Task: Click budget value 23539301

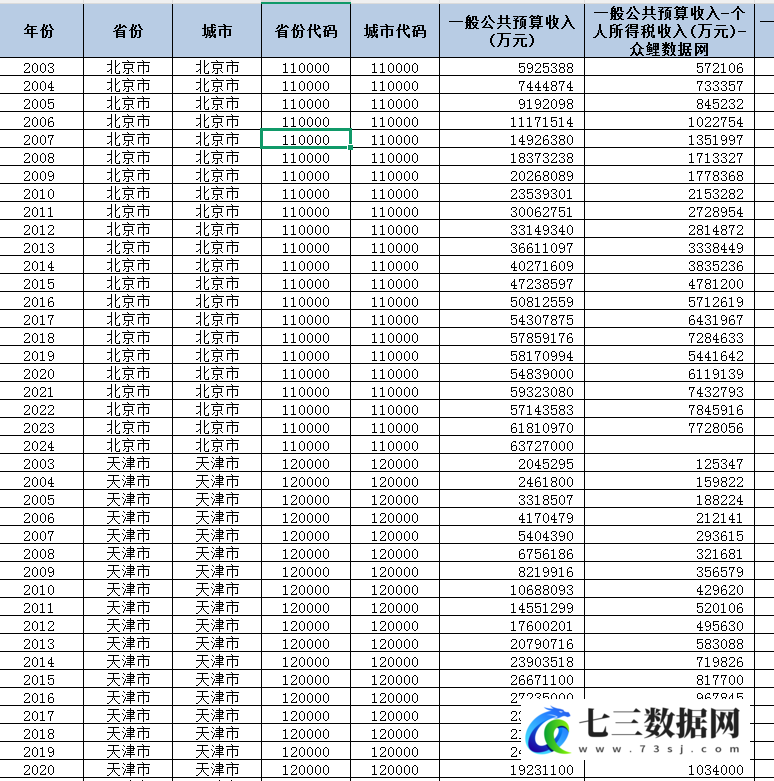Action: pyautogui.click(x=542, y=194)
